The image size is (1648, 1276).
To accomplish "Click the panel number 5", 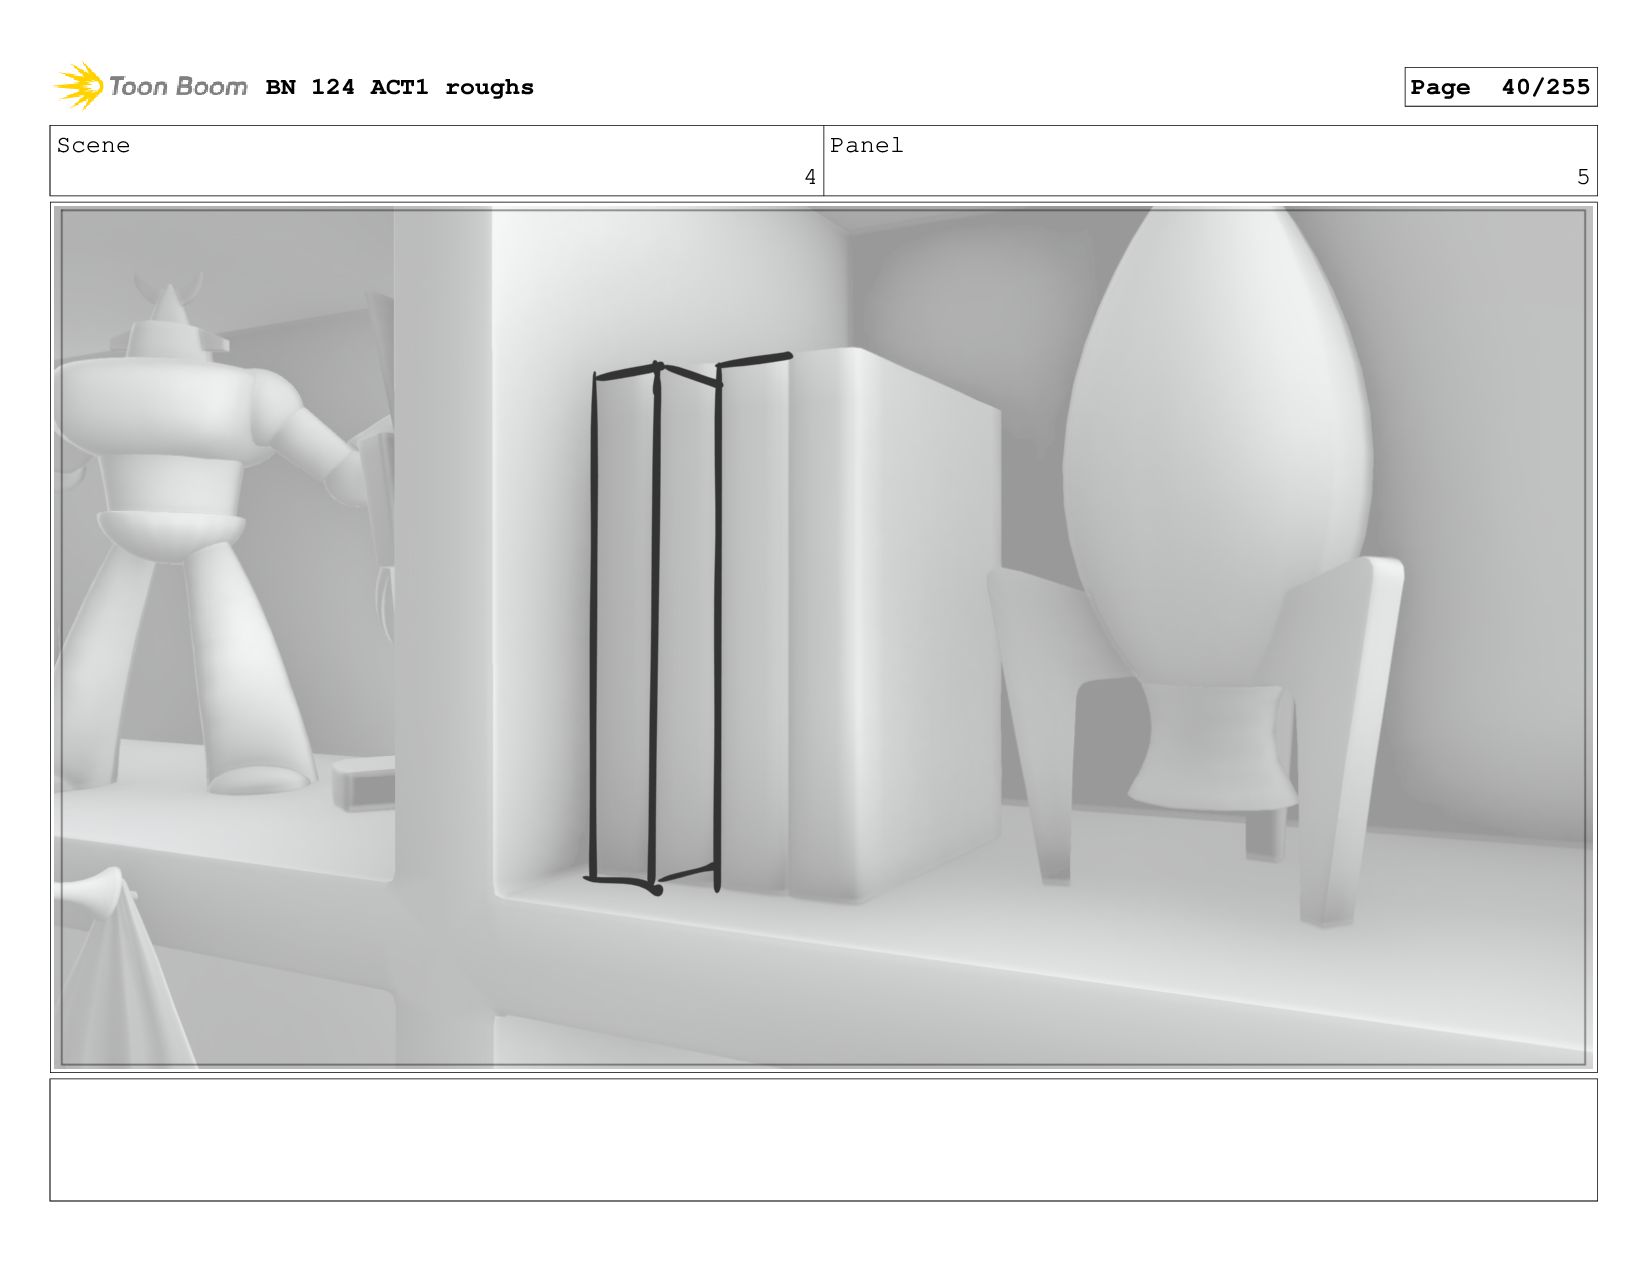I will point(1583,177).
